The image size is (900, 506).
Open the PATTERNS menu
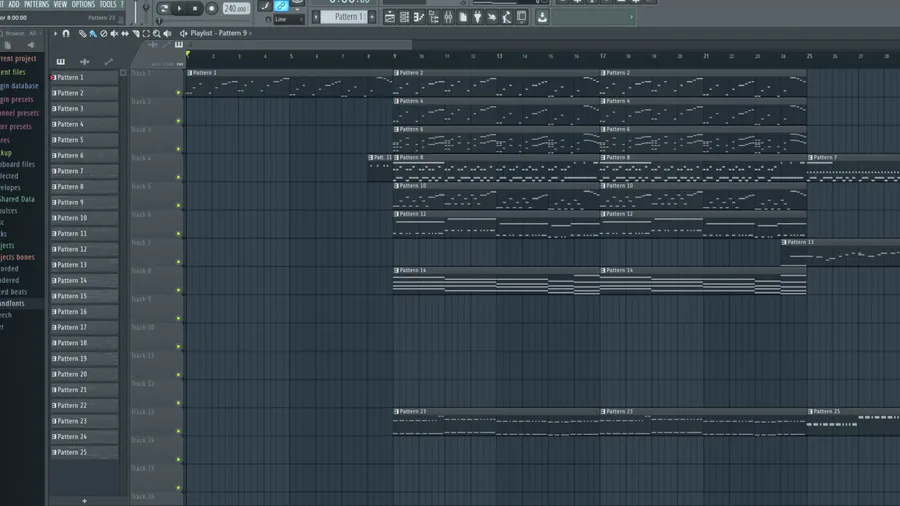pyautogui.click(x=36, y=4)
